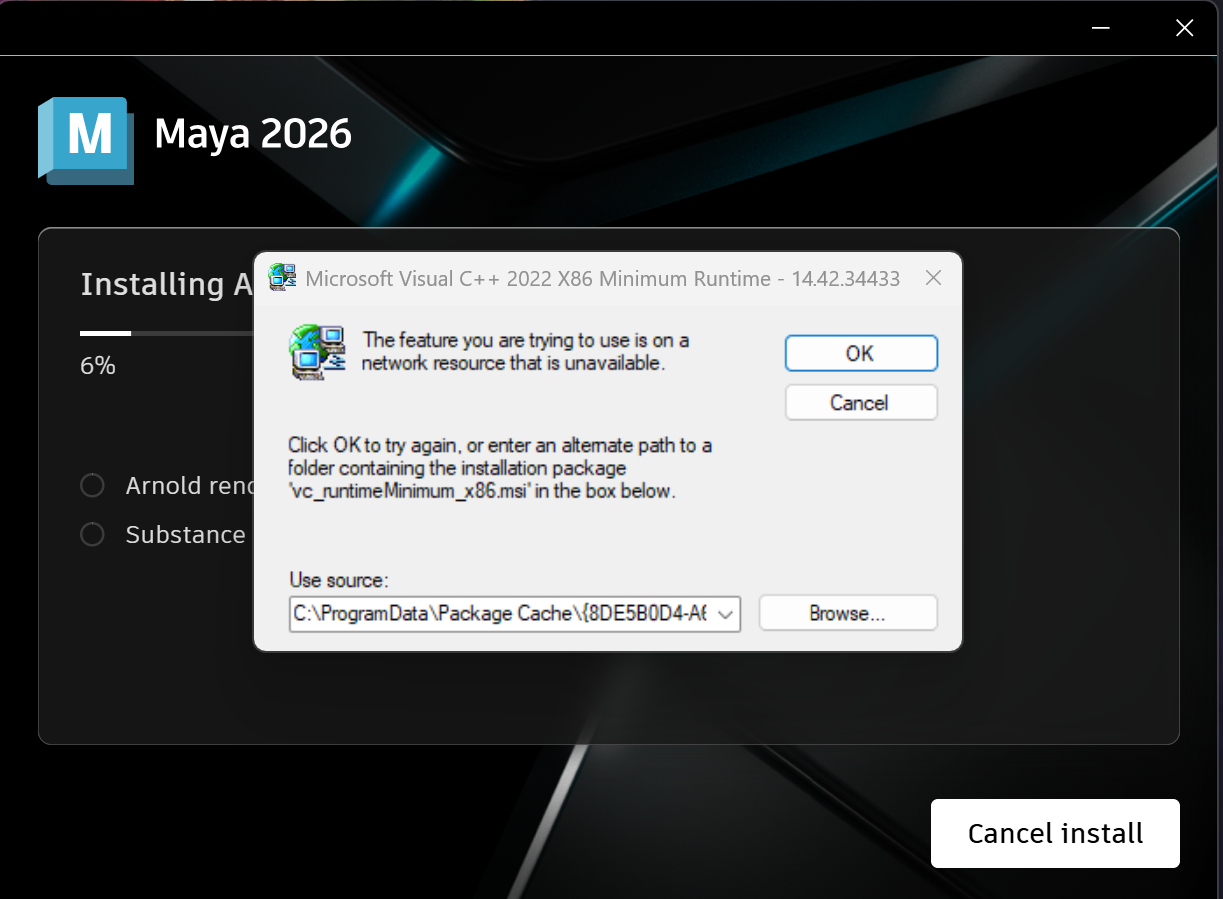The image size is (1223, 899).
Task: Select the Arnold renderer status circle
Action: coord(92,486)
